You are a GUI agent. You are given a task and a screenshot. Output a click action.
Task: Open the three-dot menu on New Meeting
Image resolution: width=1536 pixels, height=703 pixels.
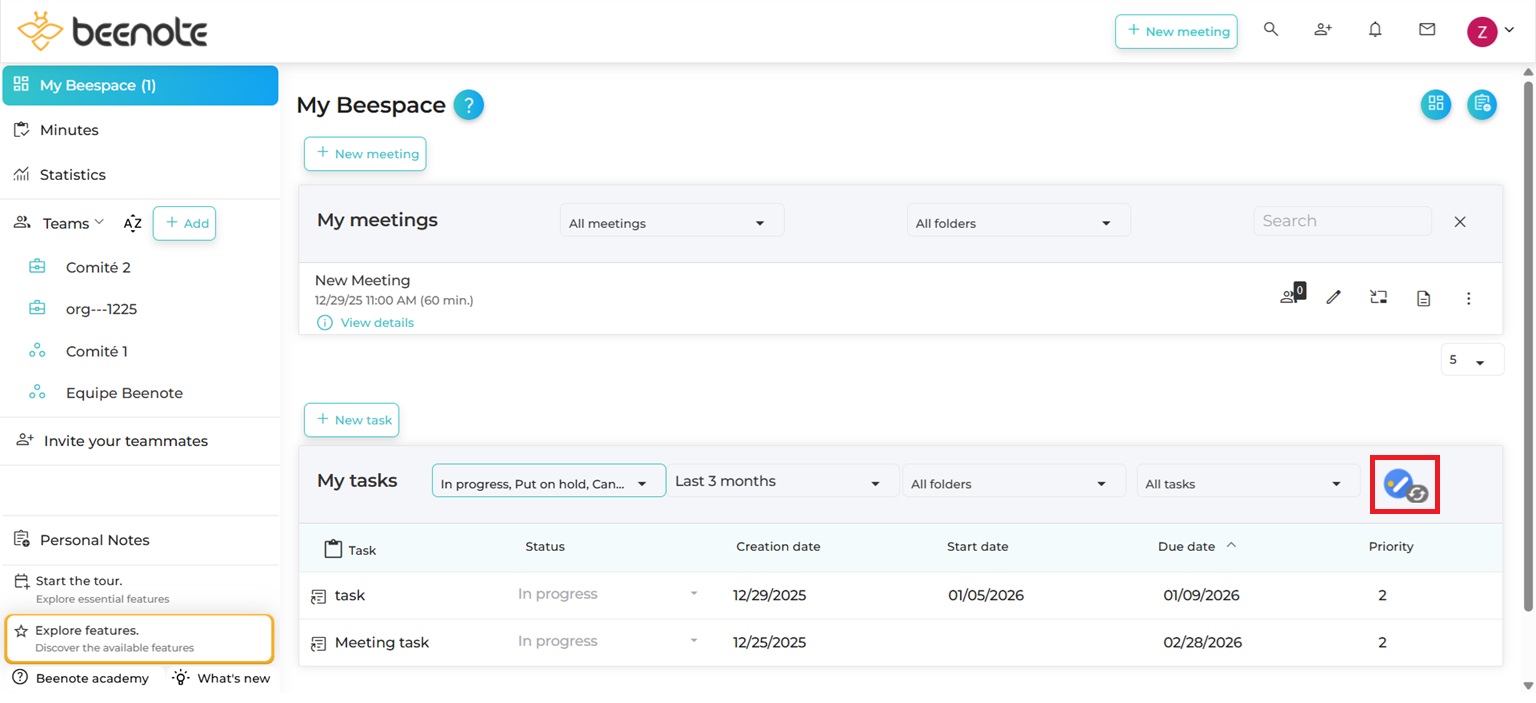pyautogui.click(x=1468, y=297)
